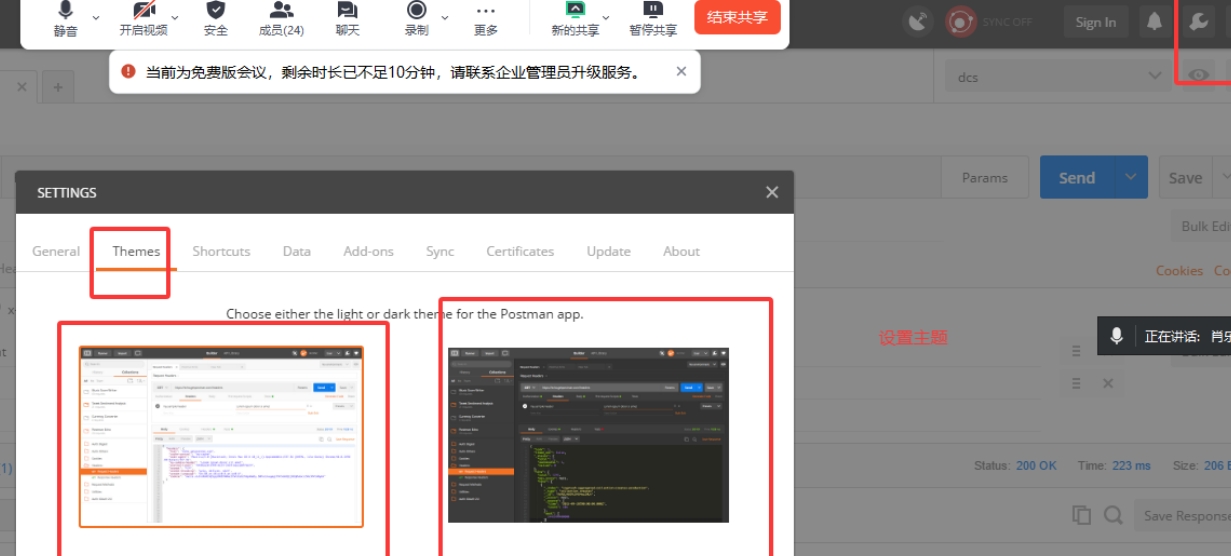Click the Params button

click(985, 177)
